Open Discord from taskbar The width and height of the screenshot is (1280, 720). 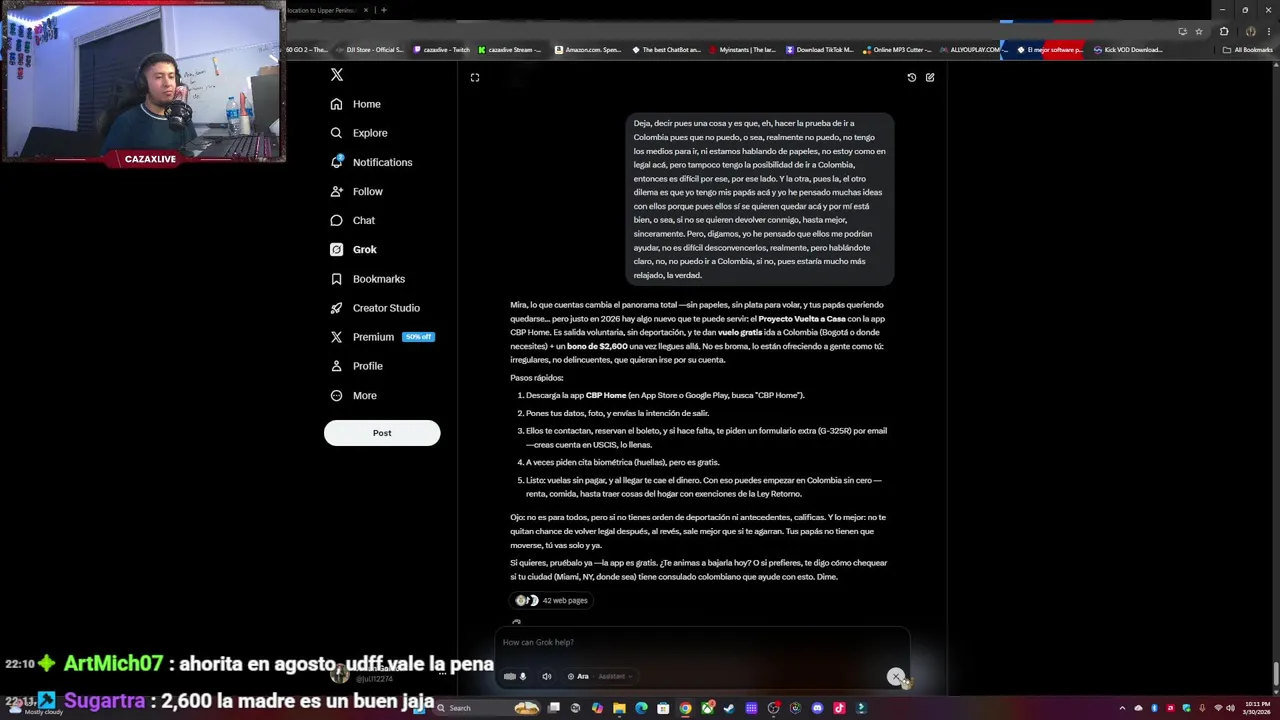point(817,708)
